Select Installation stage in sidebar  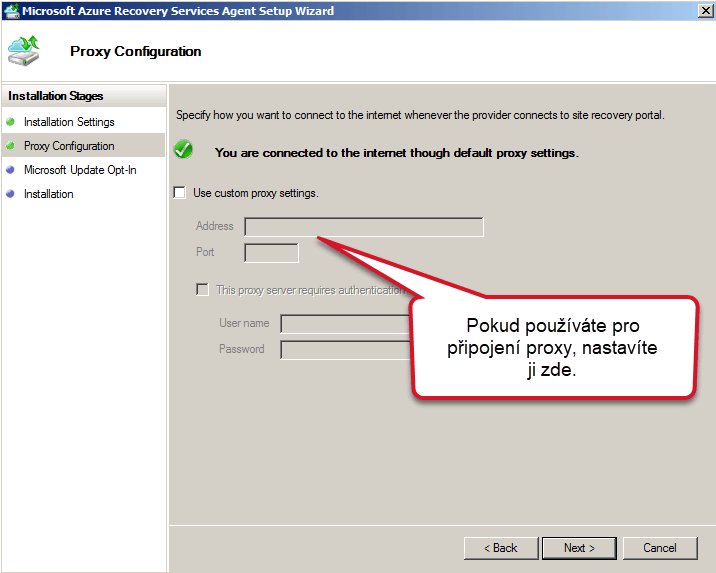[48, 194]
